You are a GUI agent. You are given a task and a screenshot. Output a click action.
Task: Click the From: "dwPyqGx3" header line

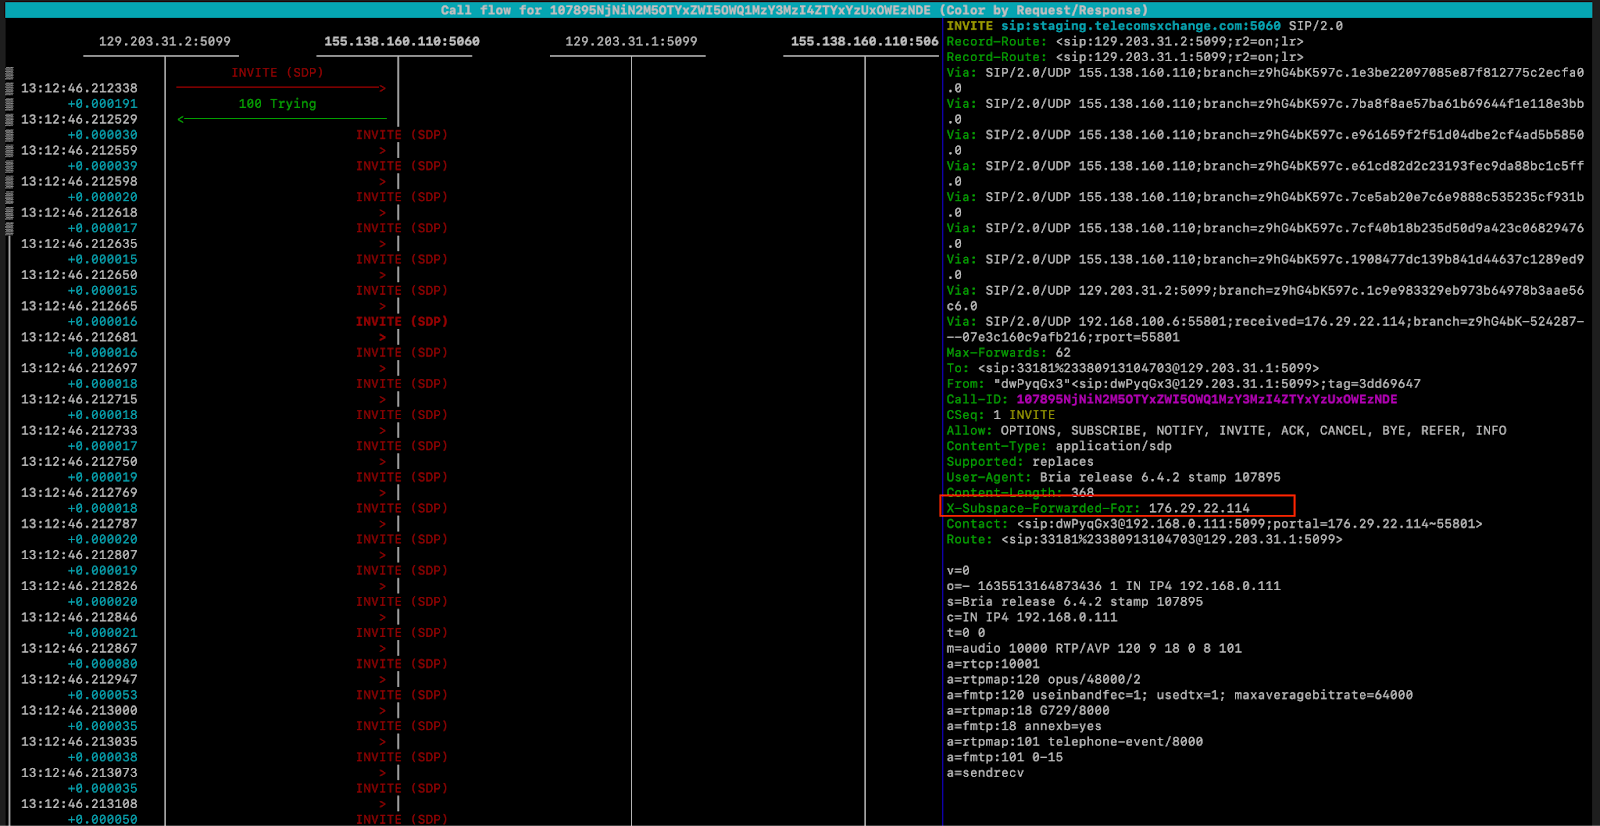[x=1183, y=384]
